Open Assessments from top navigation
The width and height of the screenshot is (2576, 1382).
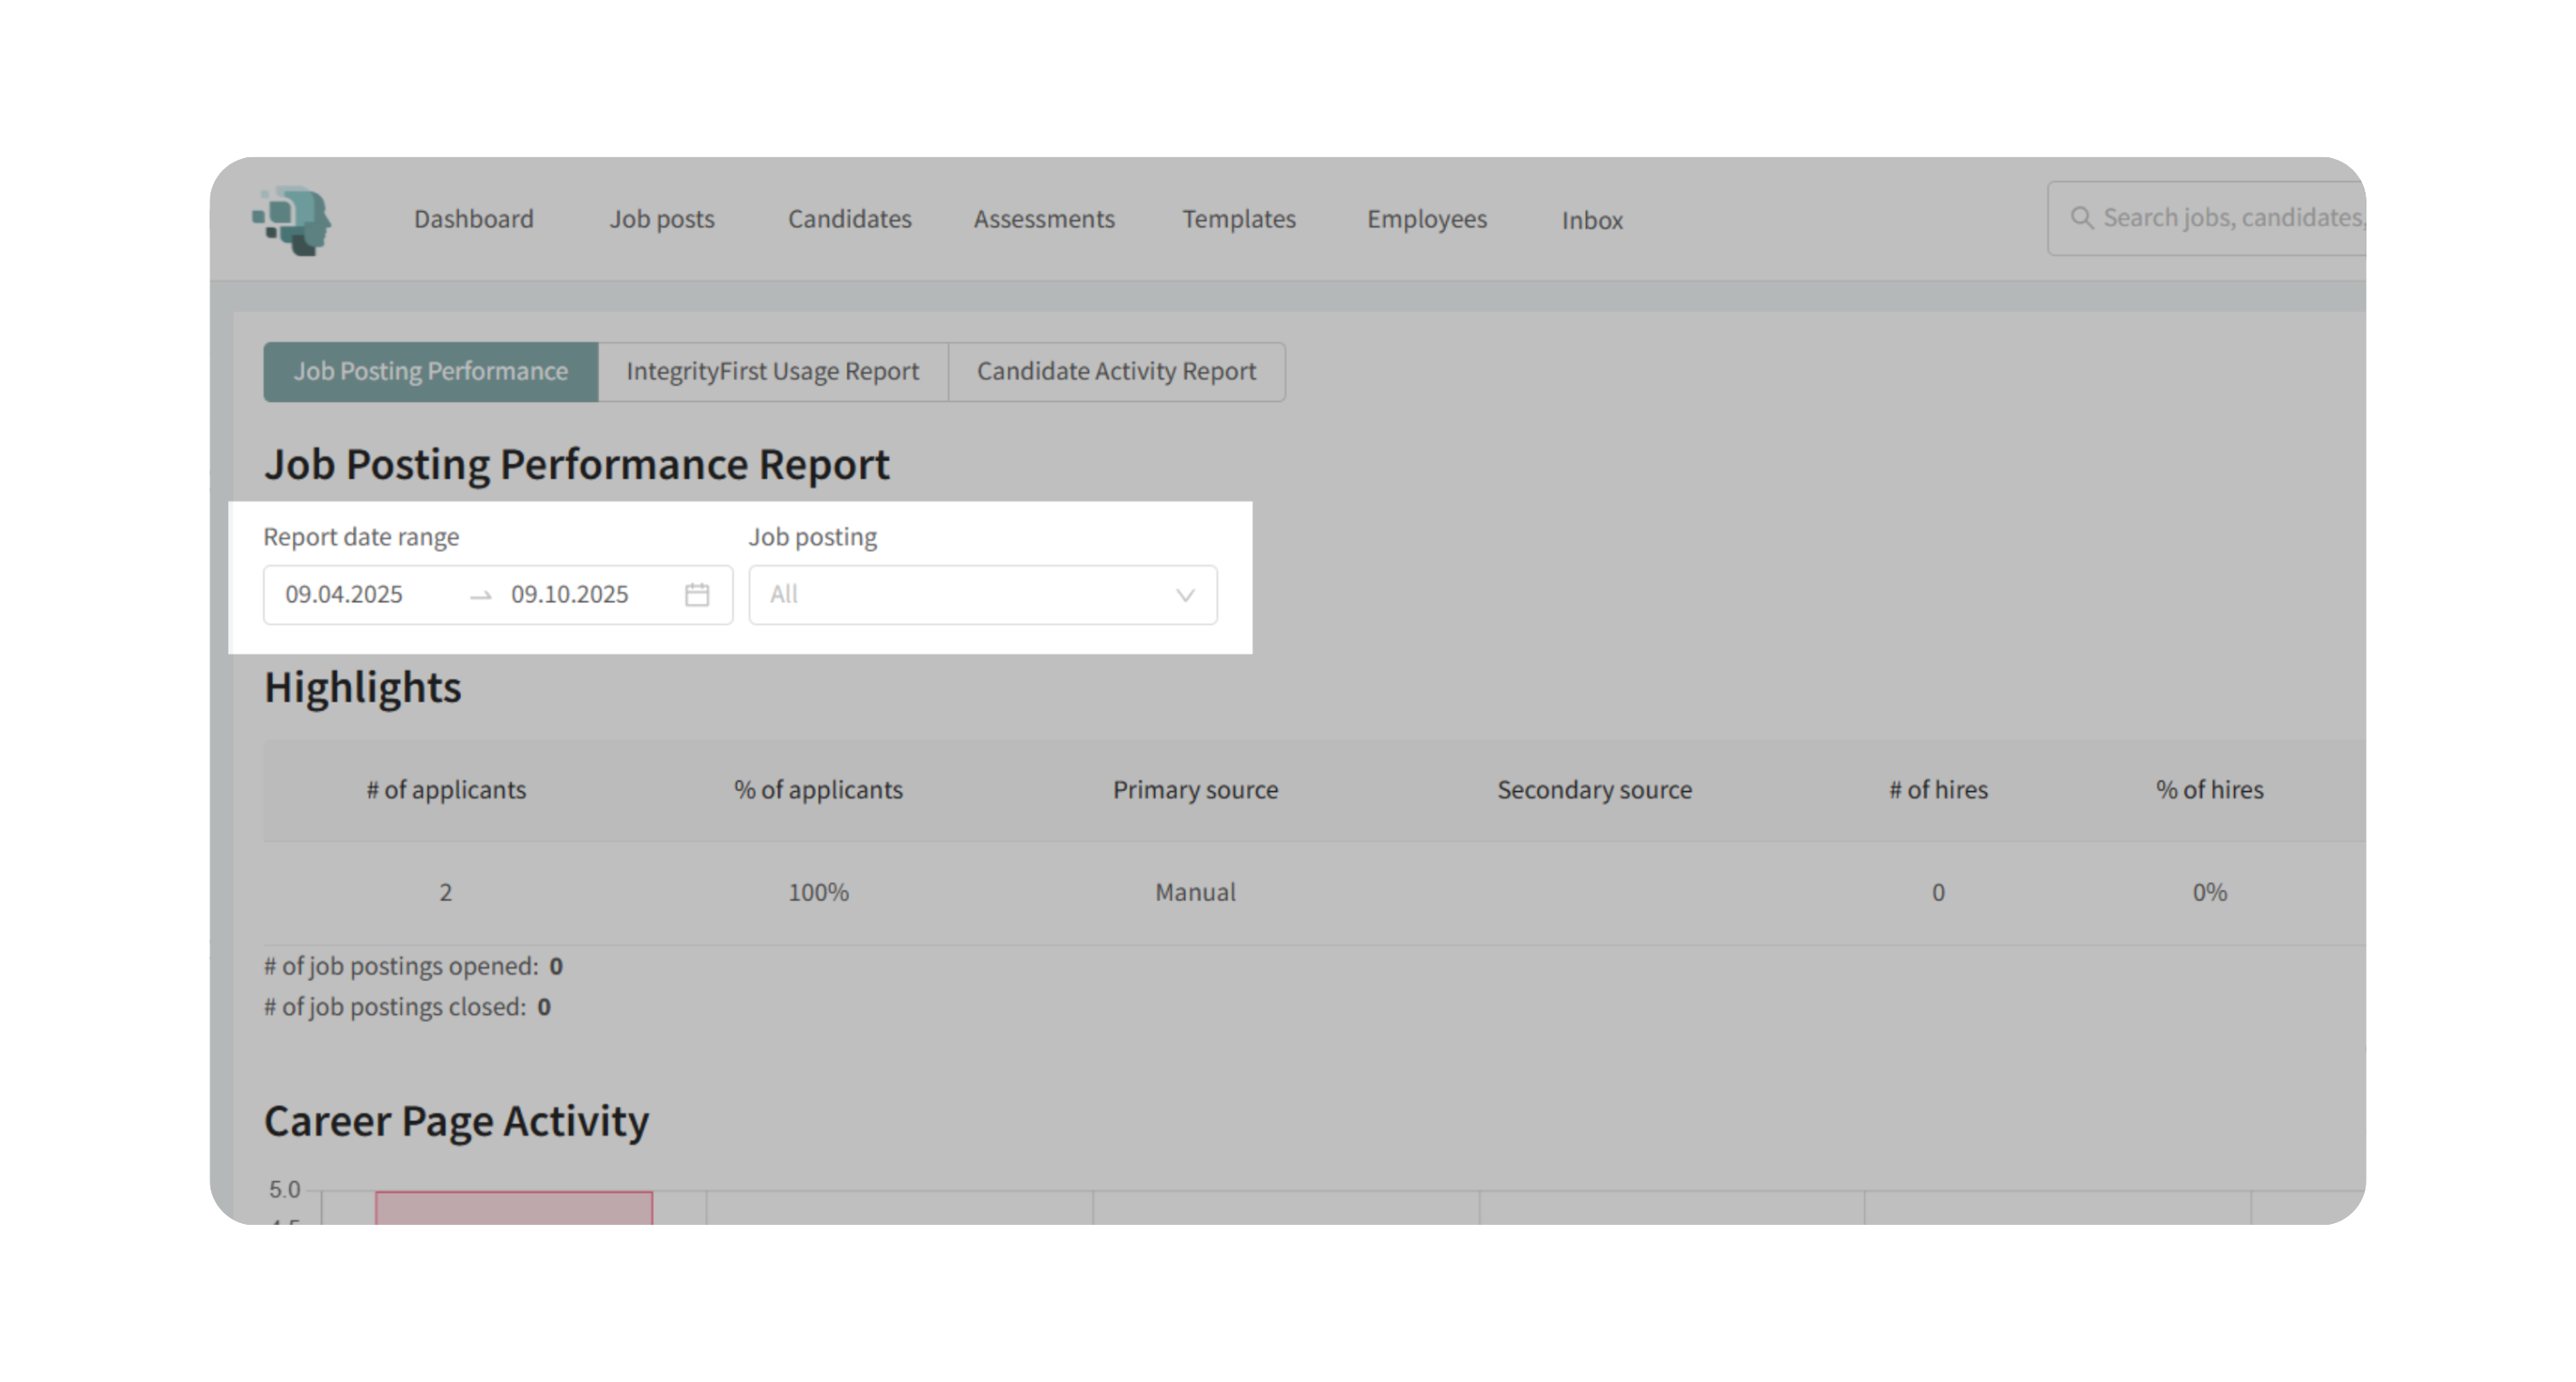pos(1044,219)
